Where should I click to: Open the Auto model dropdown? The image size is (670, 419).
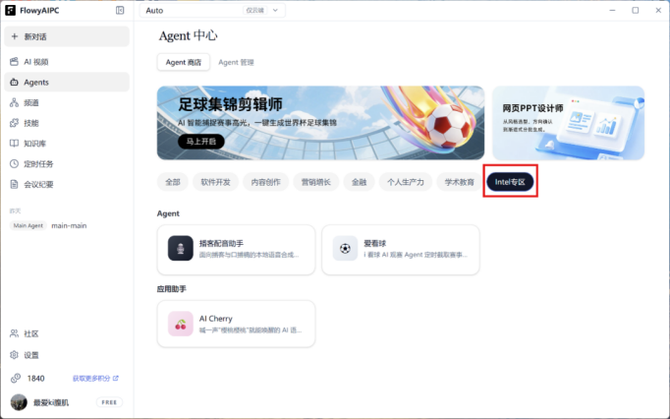click(x=212, y=10)
